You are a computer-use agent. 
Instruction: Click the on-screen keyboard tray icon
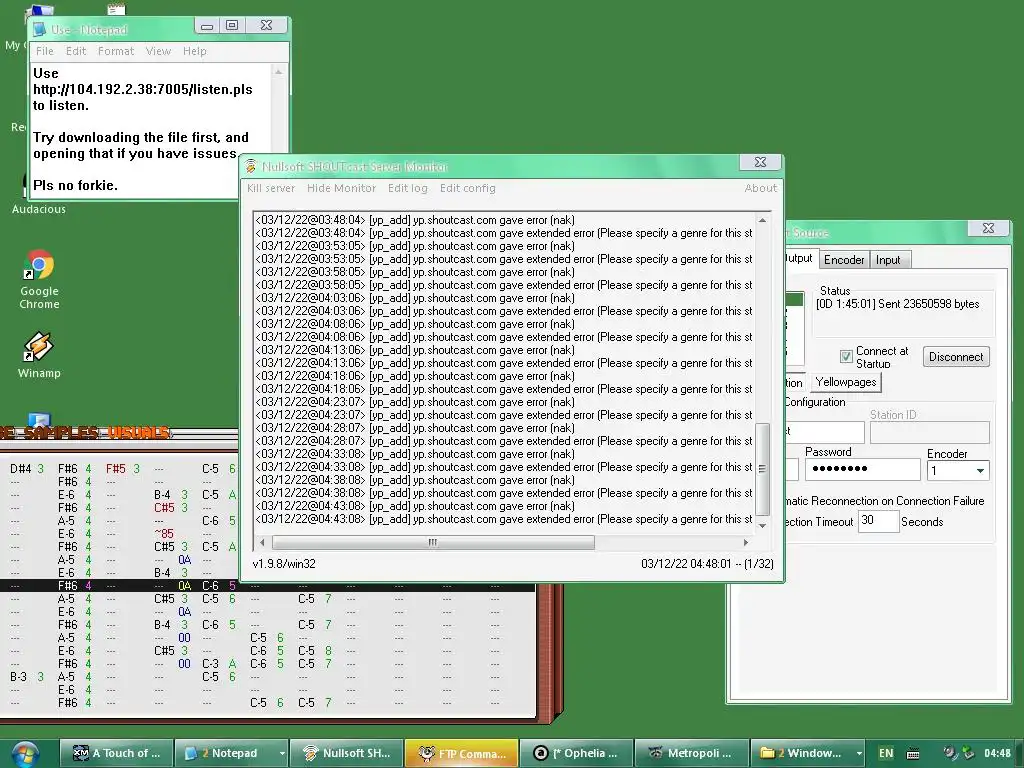pyautogui.click(x=913, y=754)
